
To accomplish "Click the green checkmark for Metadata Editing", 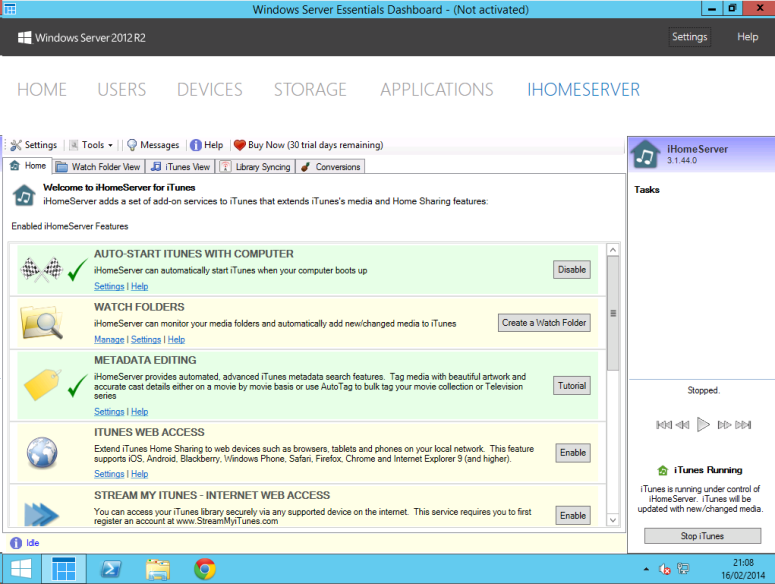I will pyautogui.click(x=78, y=385).
